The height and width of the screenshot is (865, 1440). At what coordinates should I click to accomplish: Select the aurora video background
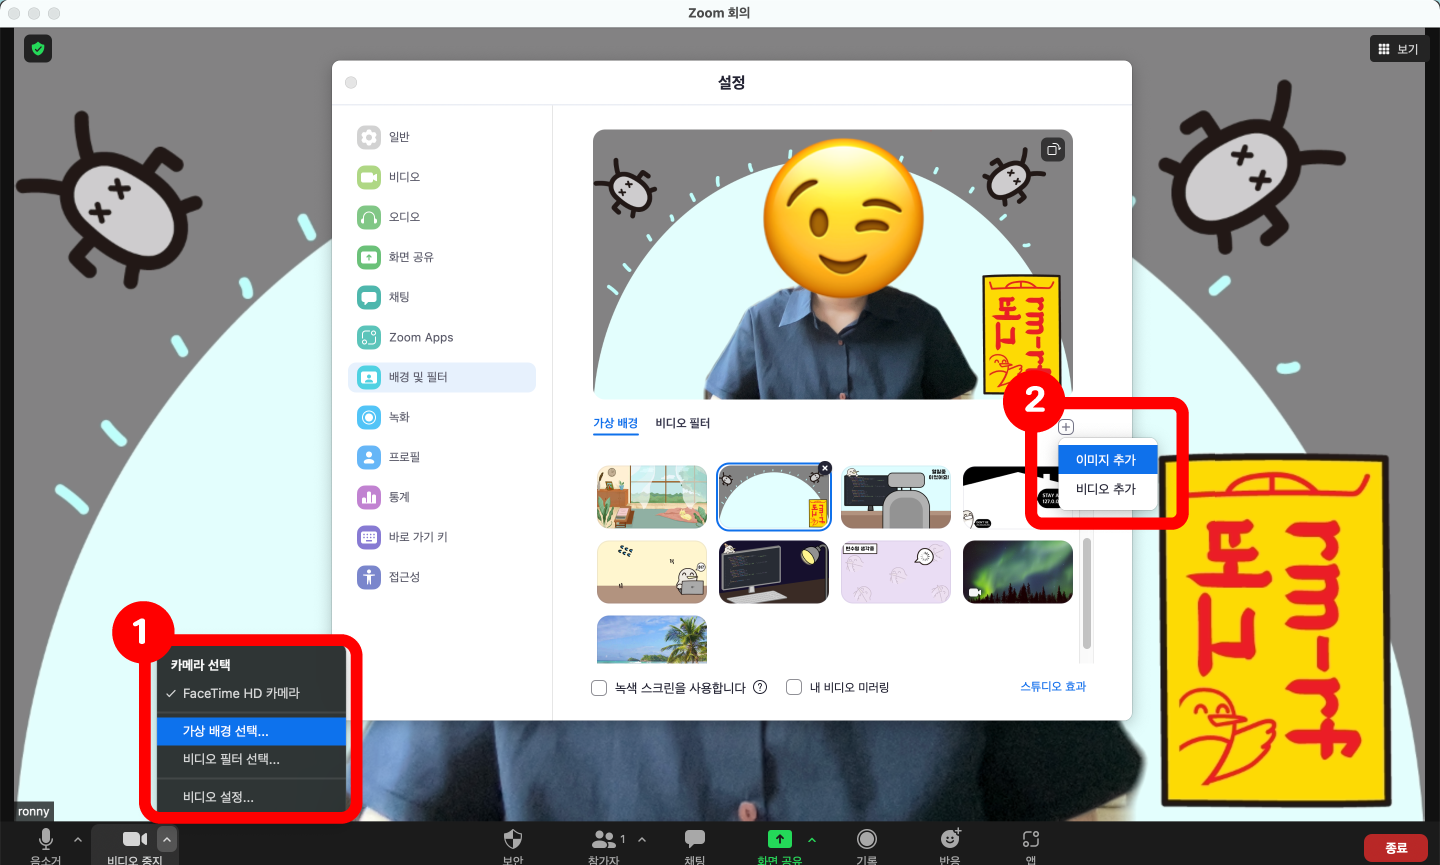pyautogui.click(x=1018, y=572)
